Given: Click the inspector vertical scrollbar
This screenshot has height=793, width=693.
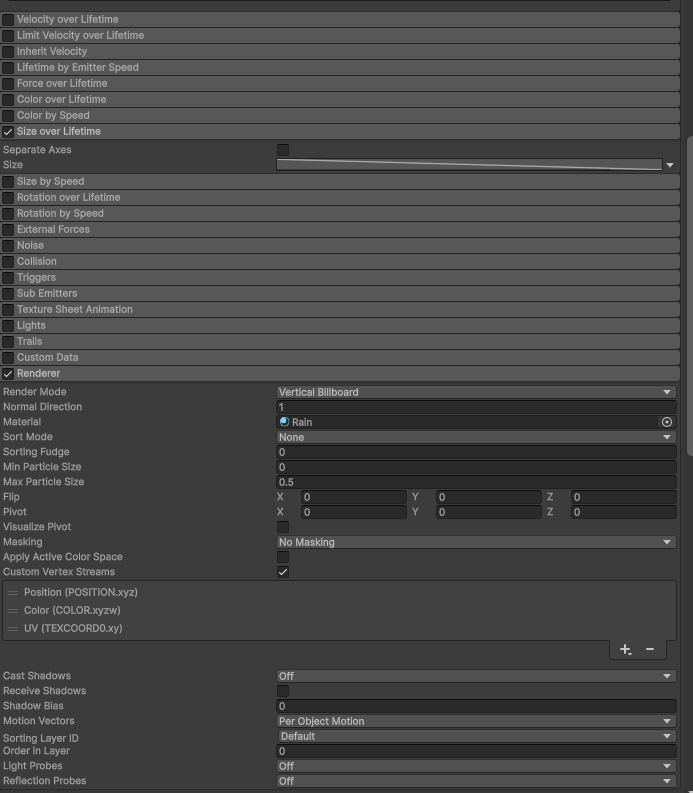Looking at the screenshot, I should 689,296.
